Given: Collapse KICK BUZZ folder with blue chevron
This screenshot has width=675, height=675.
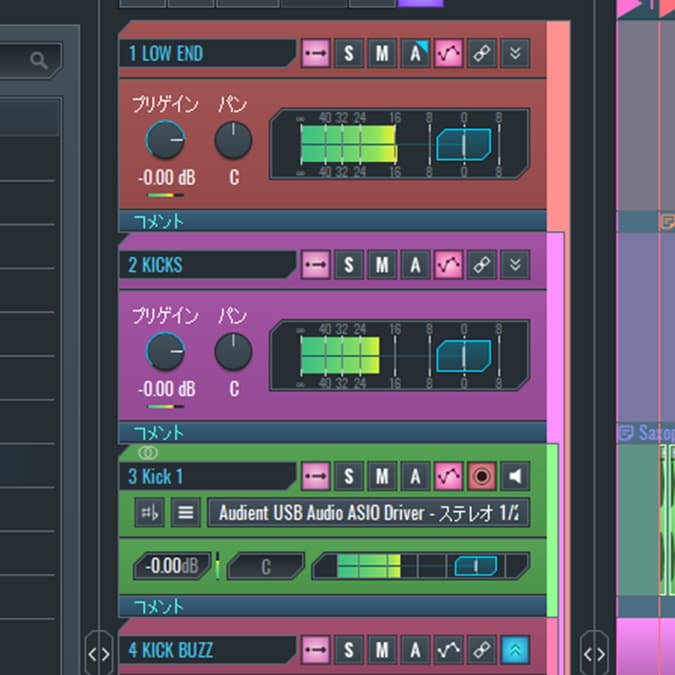Looking at the screenshot, I should [x=515, y=650].
